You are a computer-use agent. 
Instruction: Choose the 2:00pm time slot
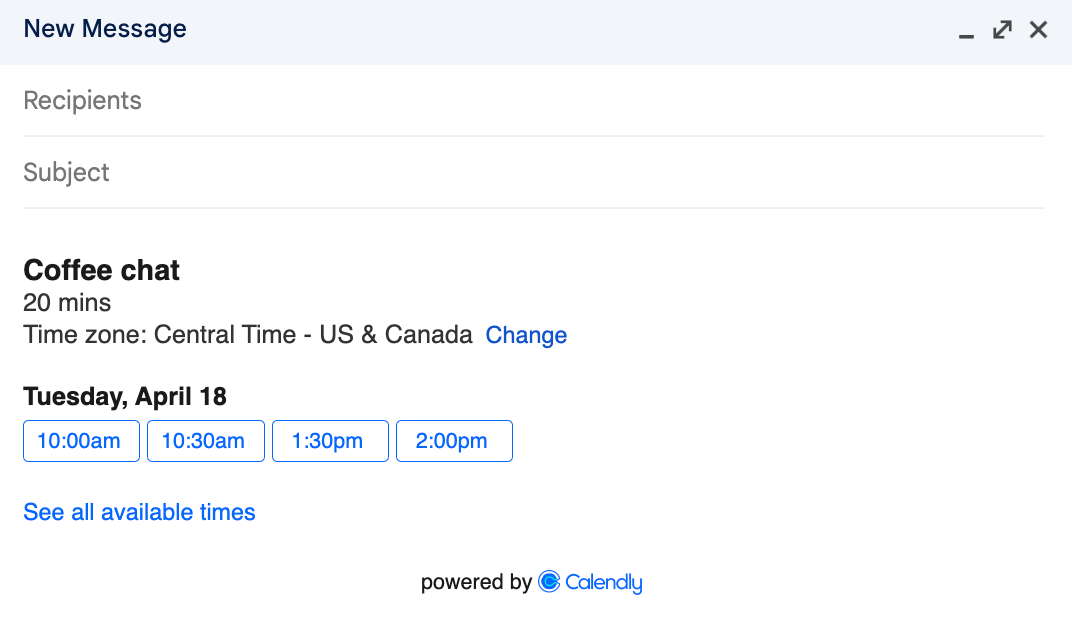point(454,441)
